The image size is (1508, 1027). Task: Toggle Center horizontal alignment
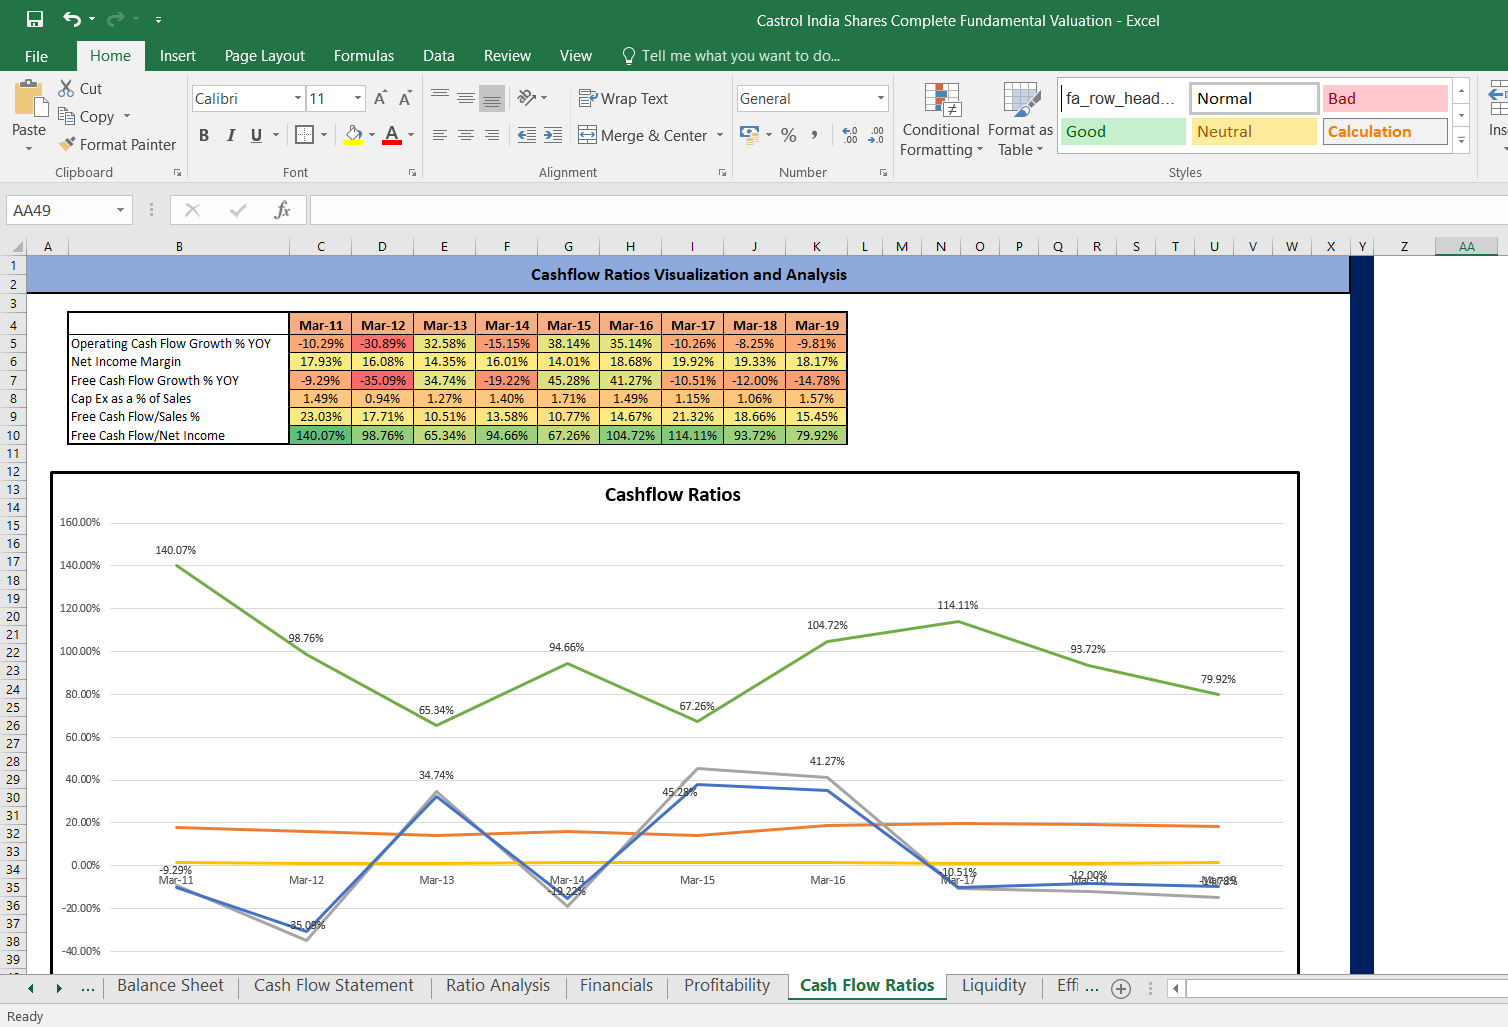coord(466,135)
